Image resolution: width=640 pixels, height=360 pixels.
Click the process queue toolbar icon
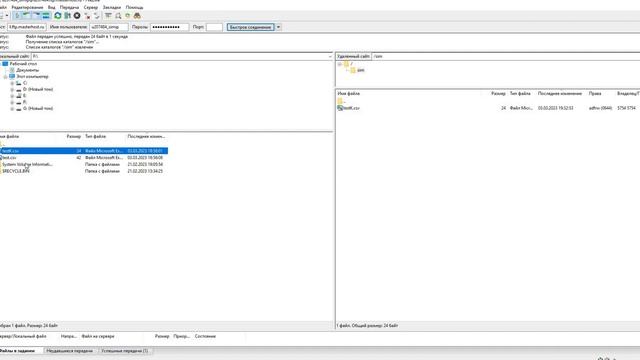coord(67,16)
